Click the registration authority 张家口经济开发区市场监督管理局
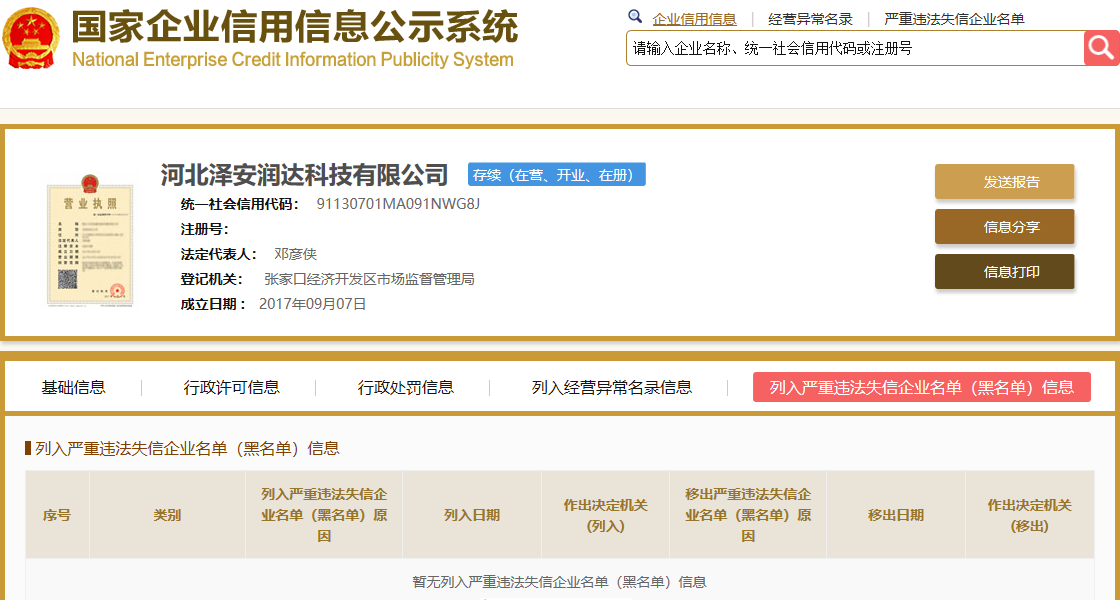This screenshot has height=600, width=1120. click(369, 279)
